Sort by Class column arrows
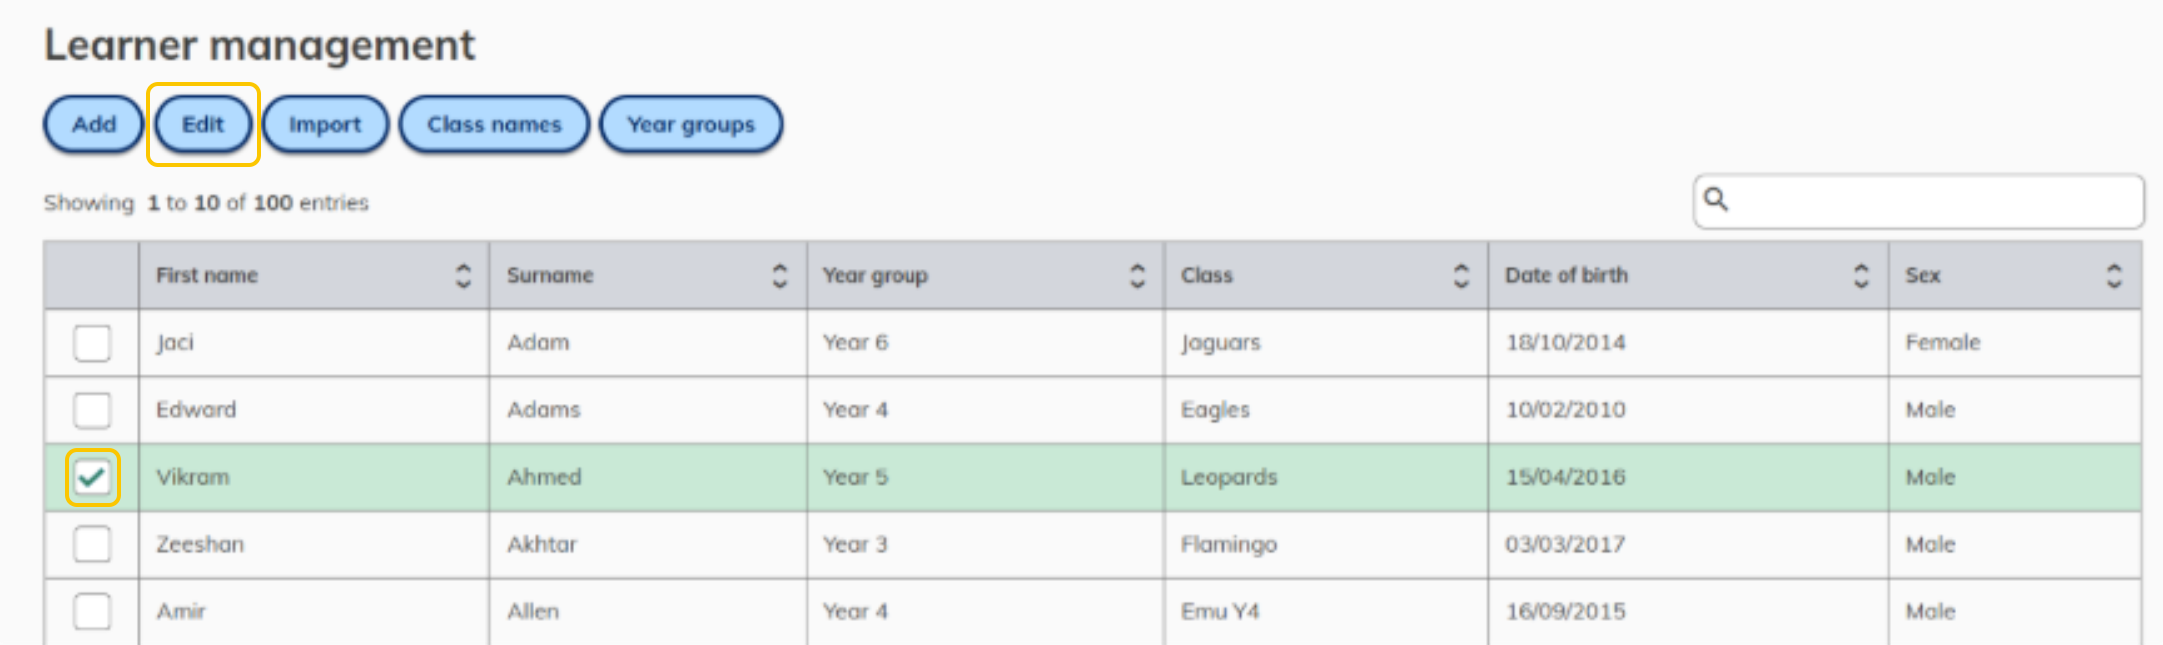2163x645 pixels. click(1461, 275)
